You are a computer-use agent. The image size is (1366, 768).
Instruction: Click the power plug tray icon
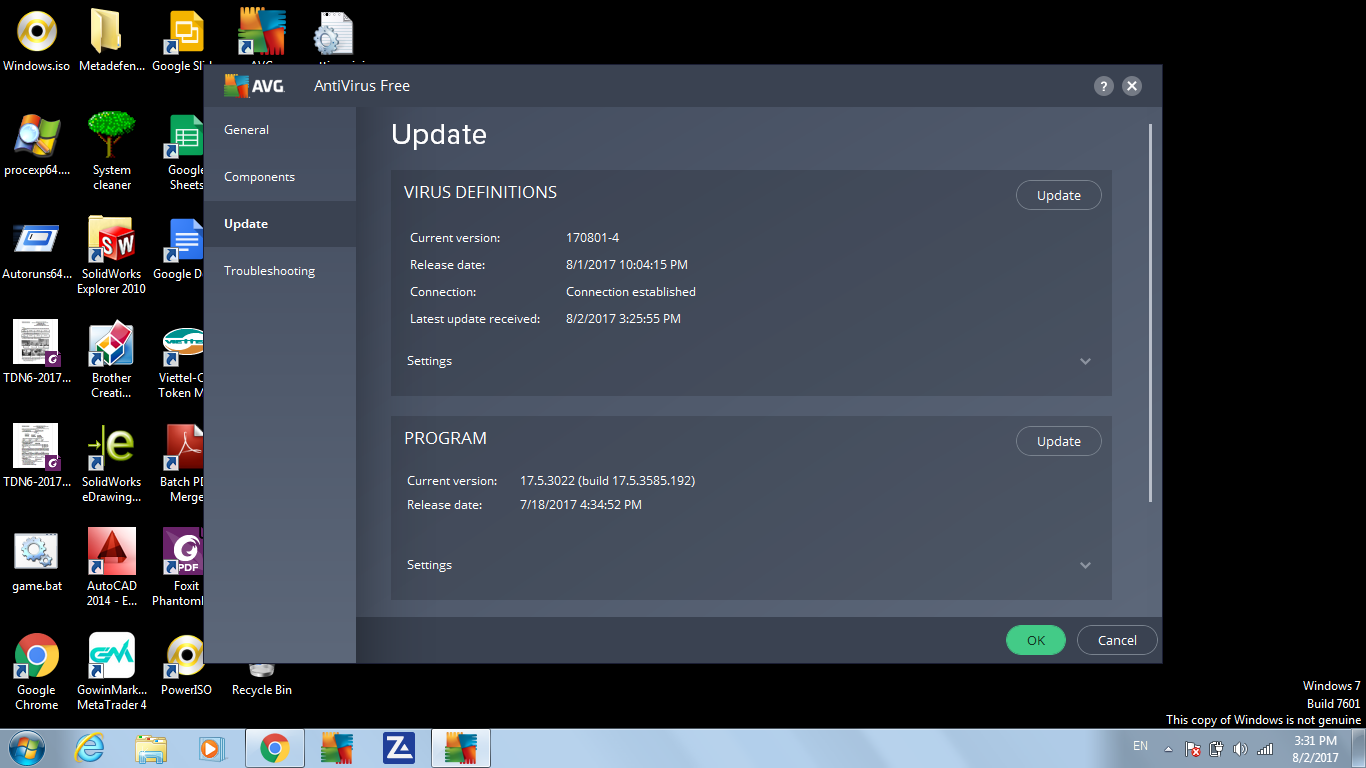pos(1217,749)
